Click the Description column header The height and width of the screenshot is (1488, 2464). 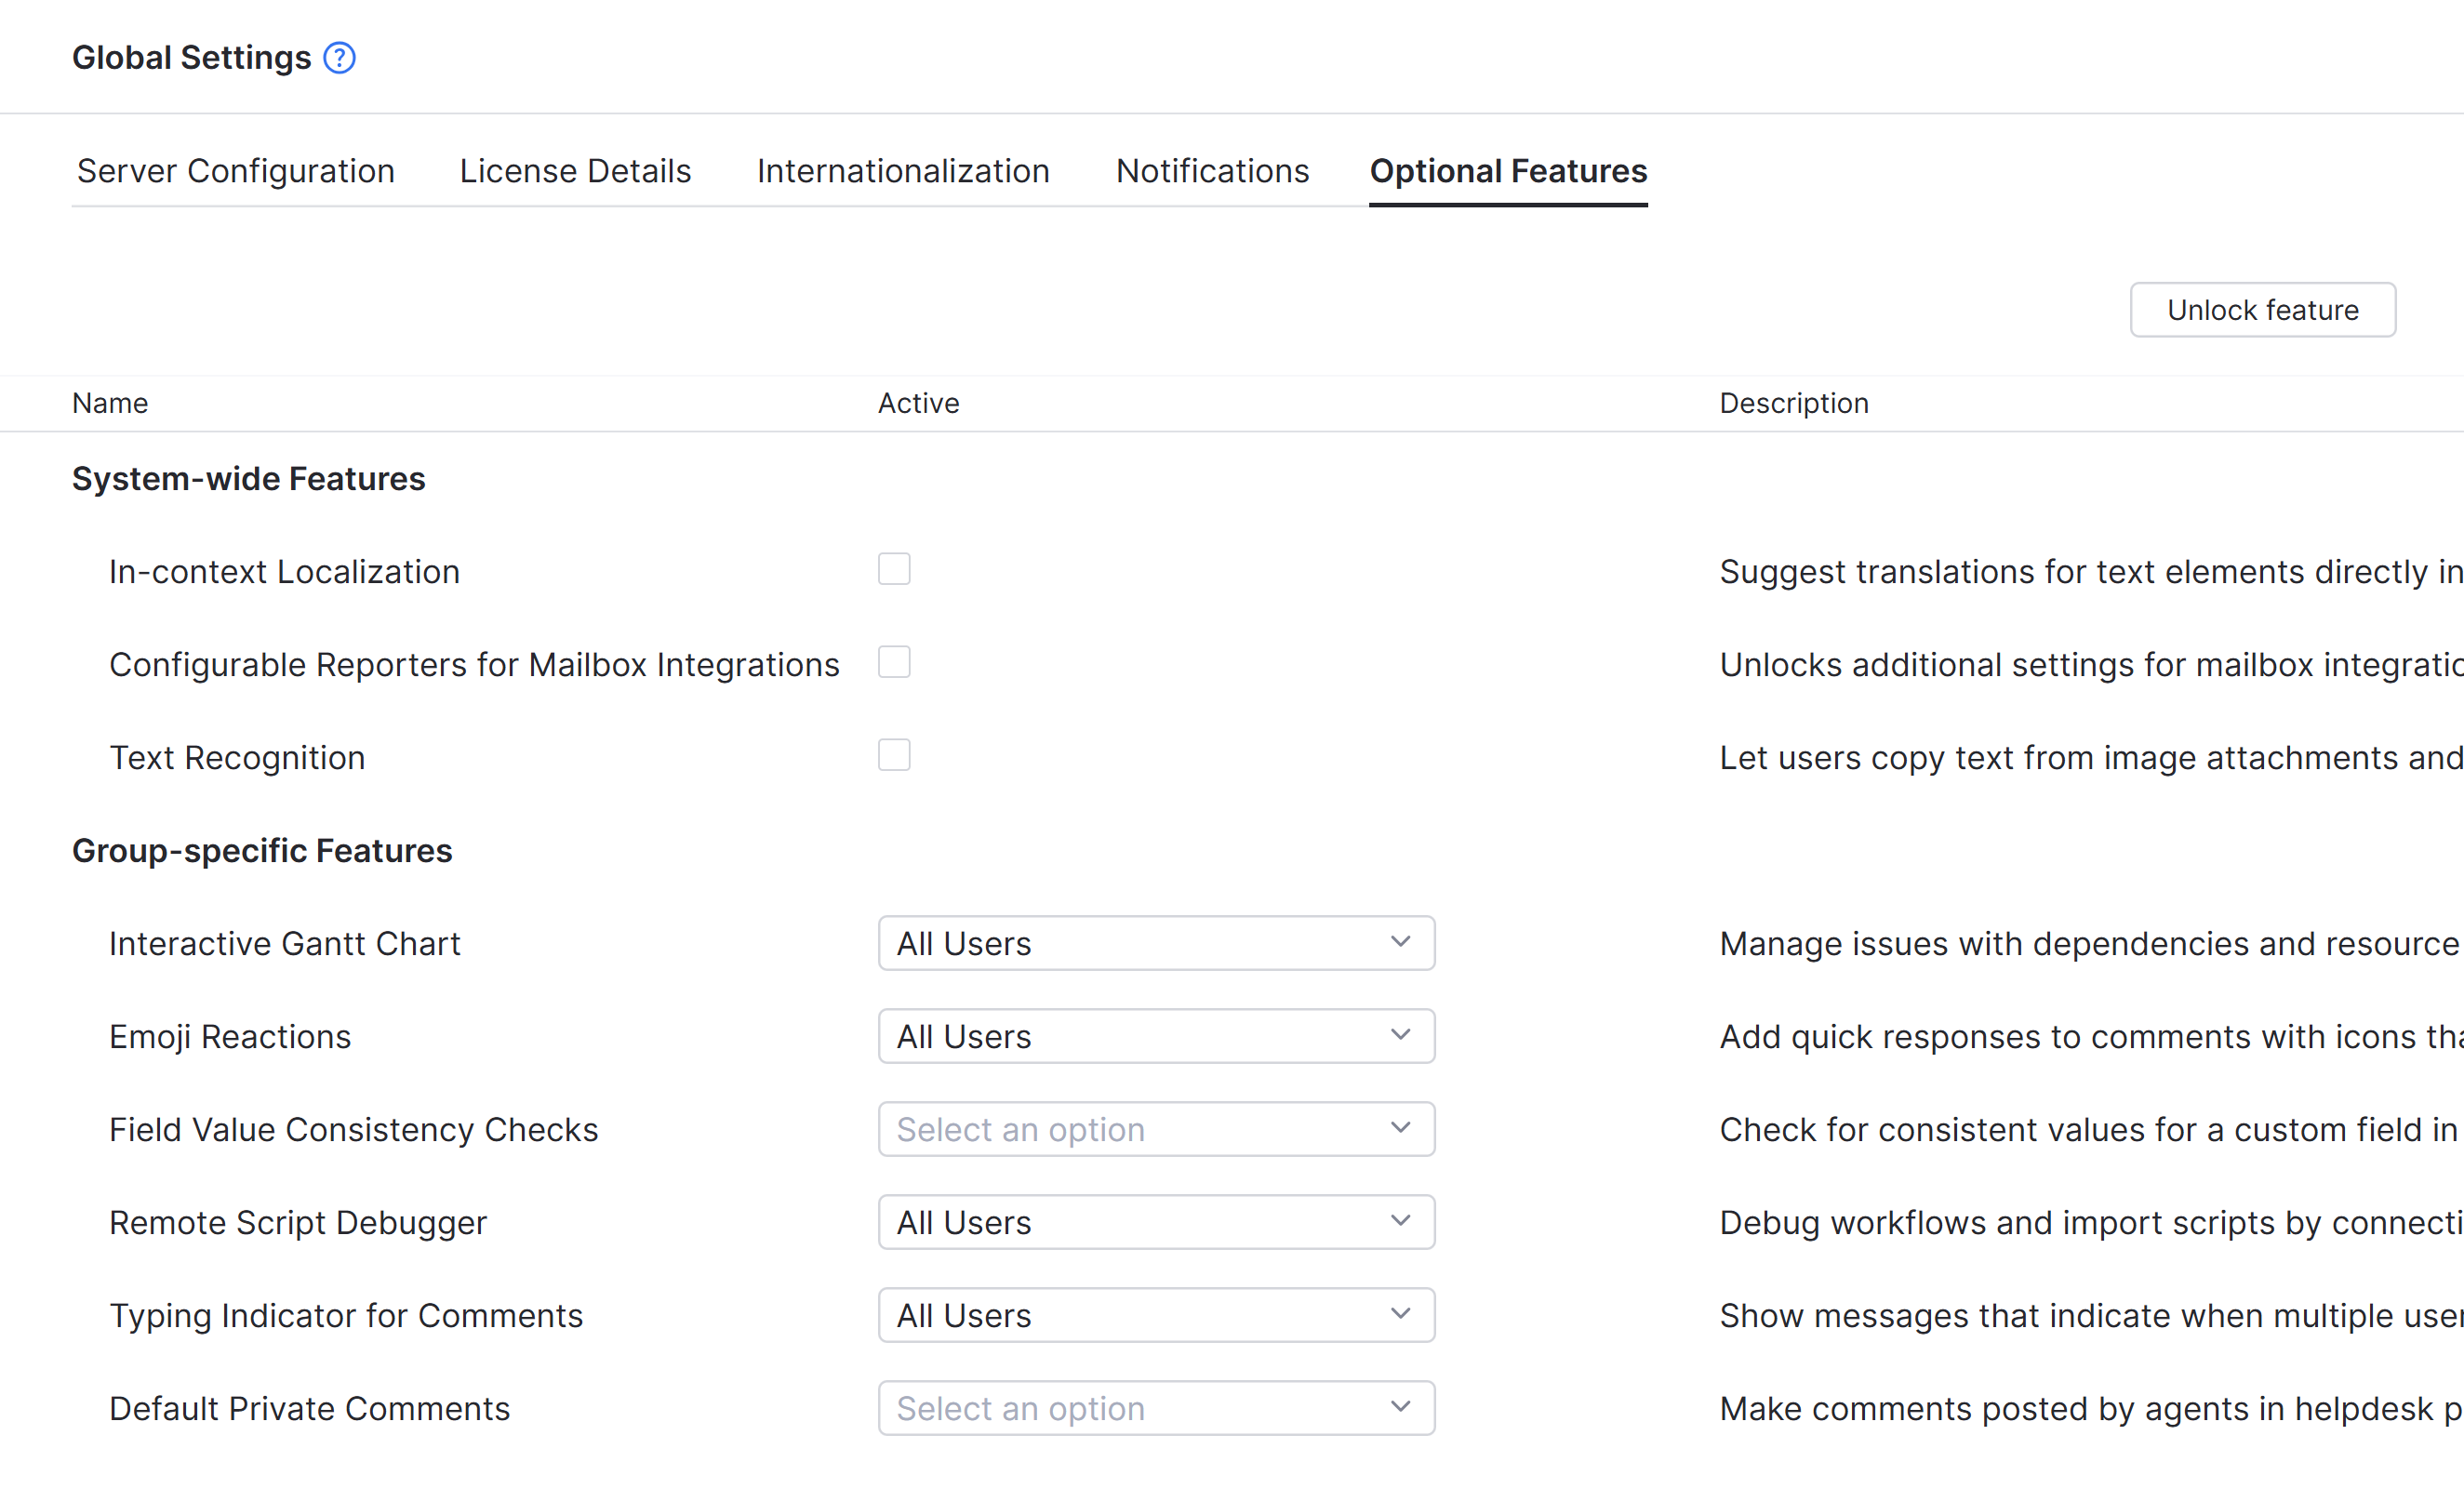[x=1793, y=402]
